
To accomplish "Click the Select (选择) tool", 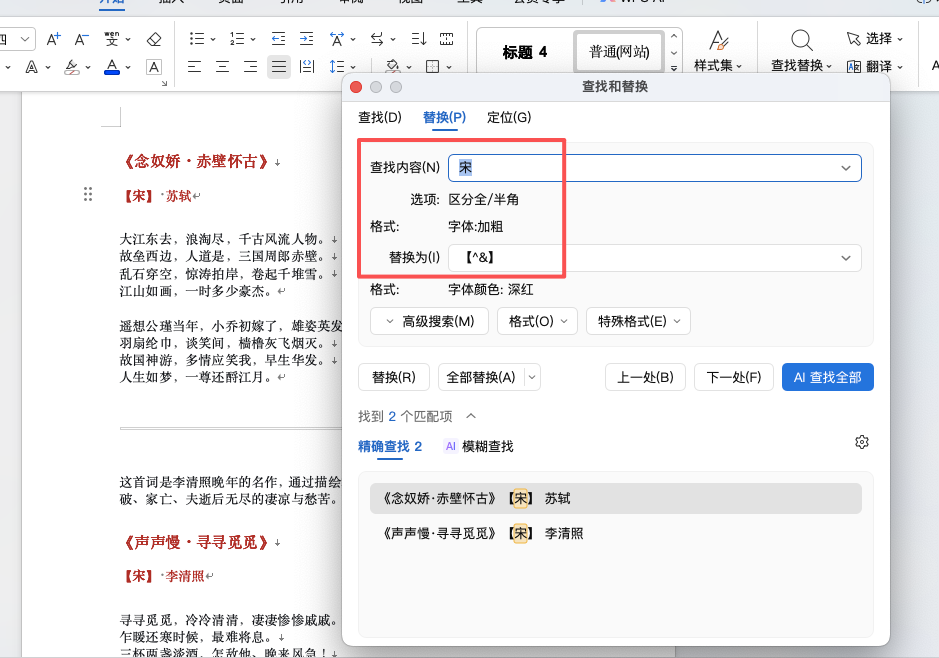I will point(874,39).
